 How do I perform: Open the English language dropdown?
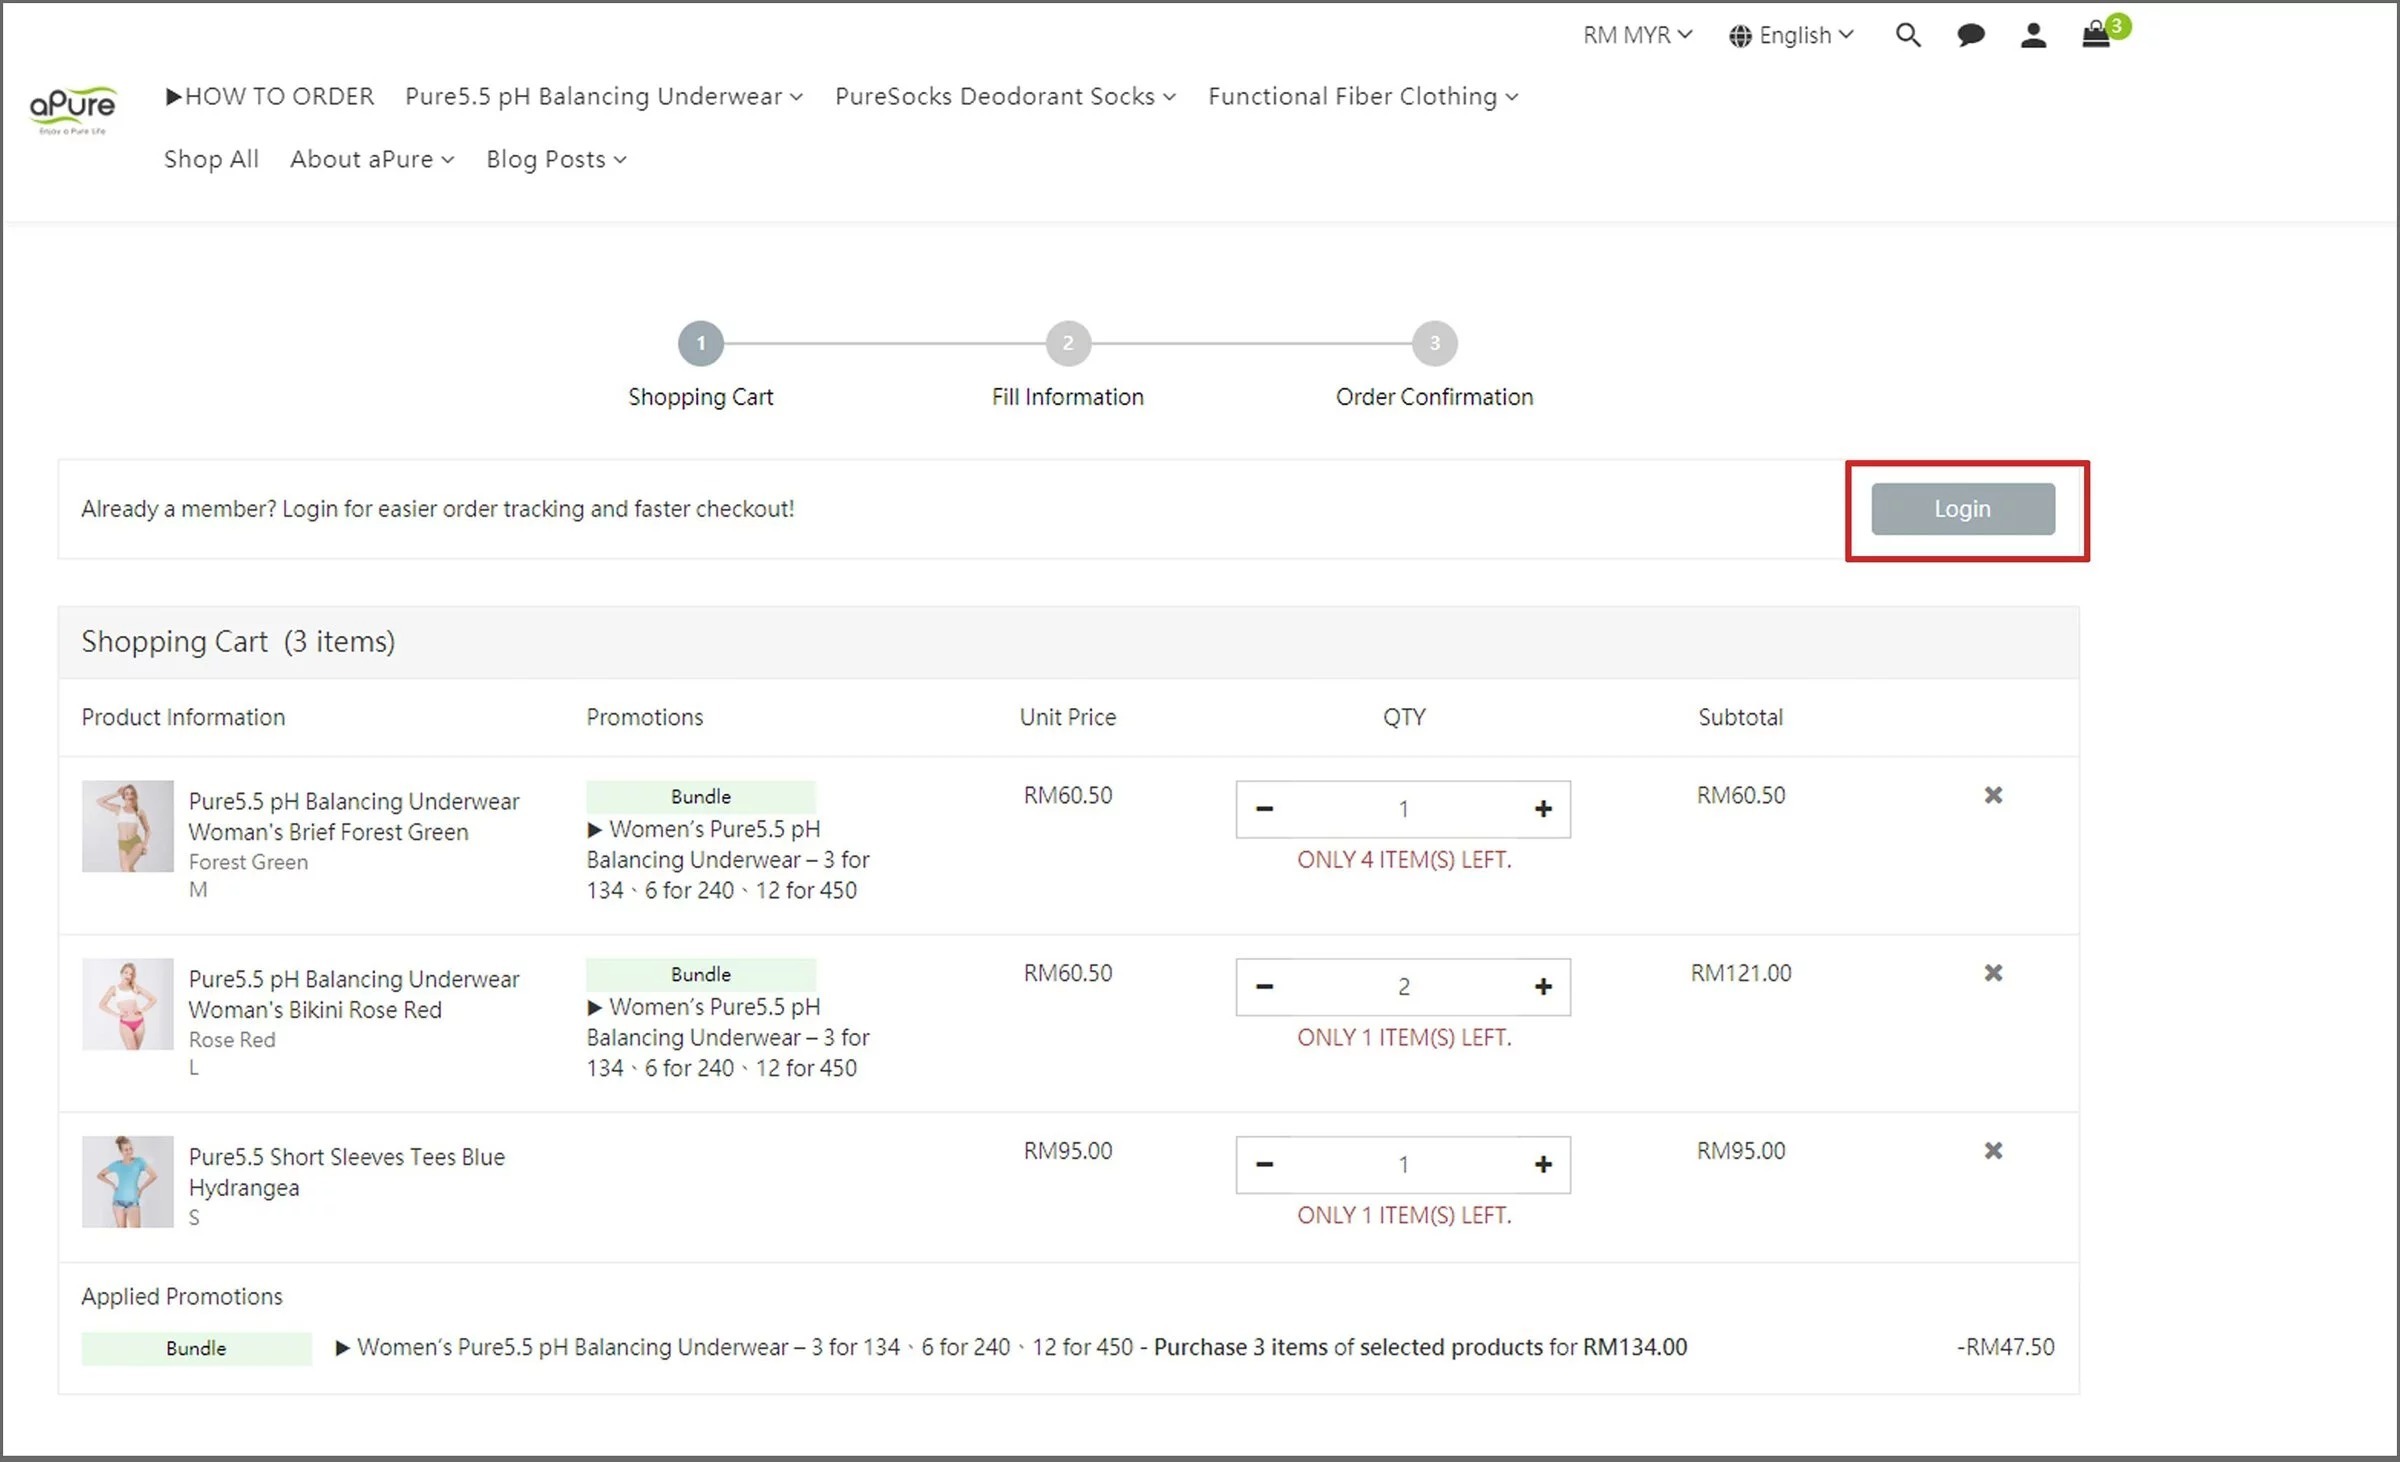[x=1791, y=36]
